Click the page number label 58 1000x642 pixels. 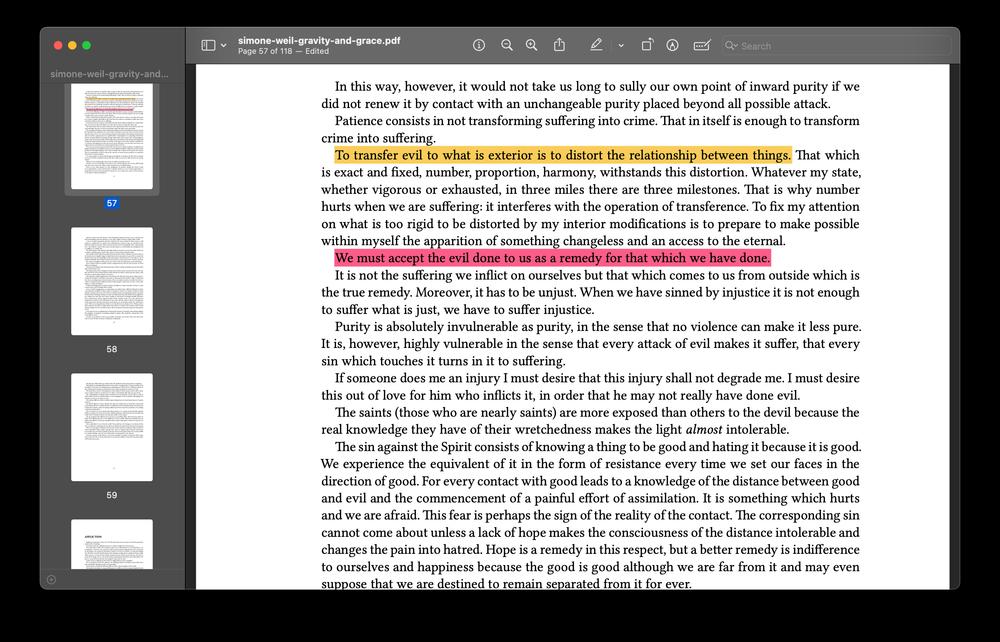click(112, 349)
